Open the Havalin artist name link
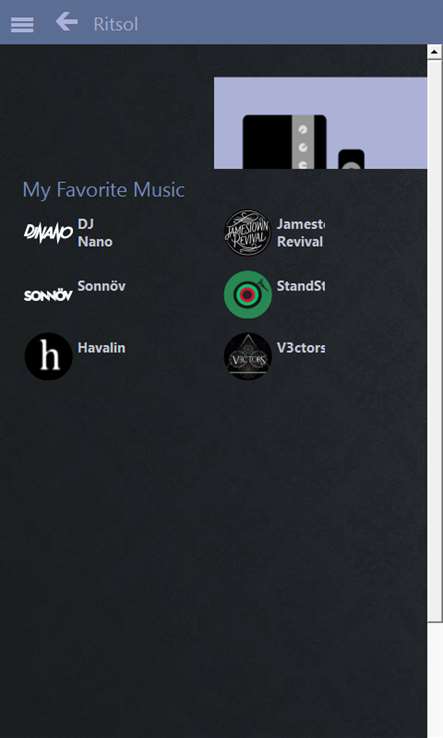The height and width of the screenshot is (738, 443). tap(101, 348)
